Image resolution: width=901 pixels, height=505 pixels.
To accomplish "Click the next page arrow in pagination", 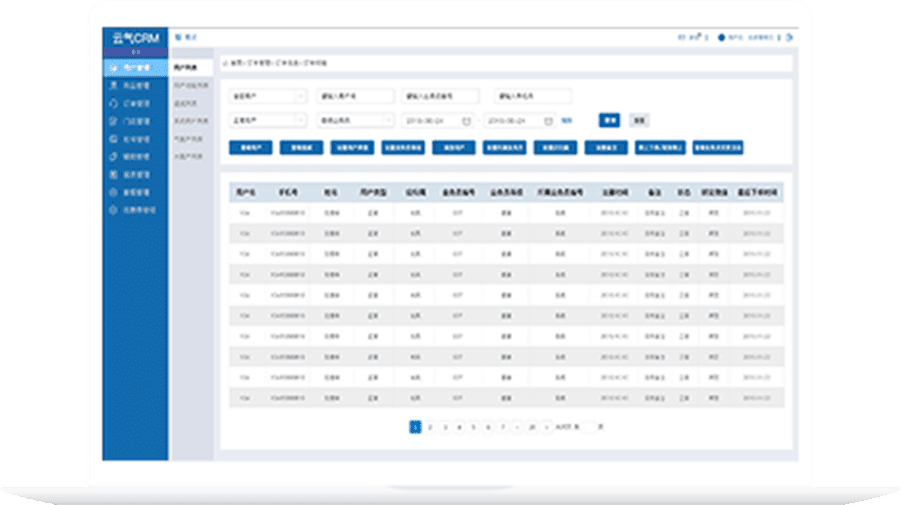I will coord(546,427).
